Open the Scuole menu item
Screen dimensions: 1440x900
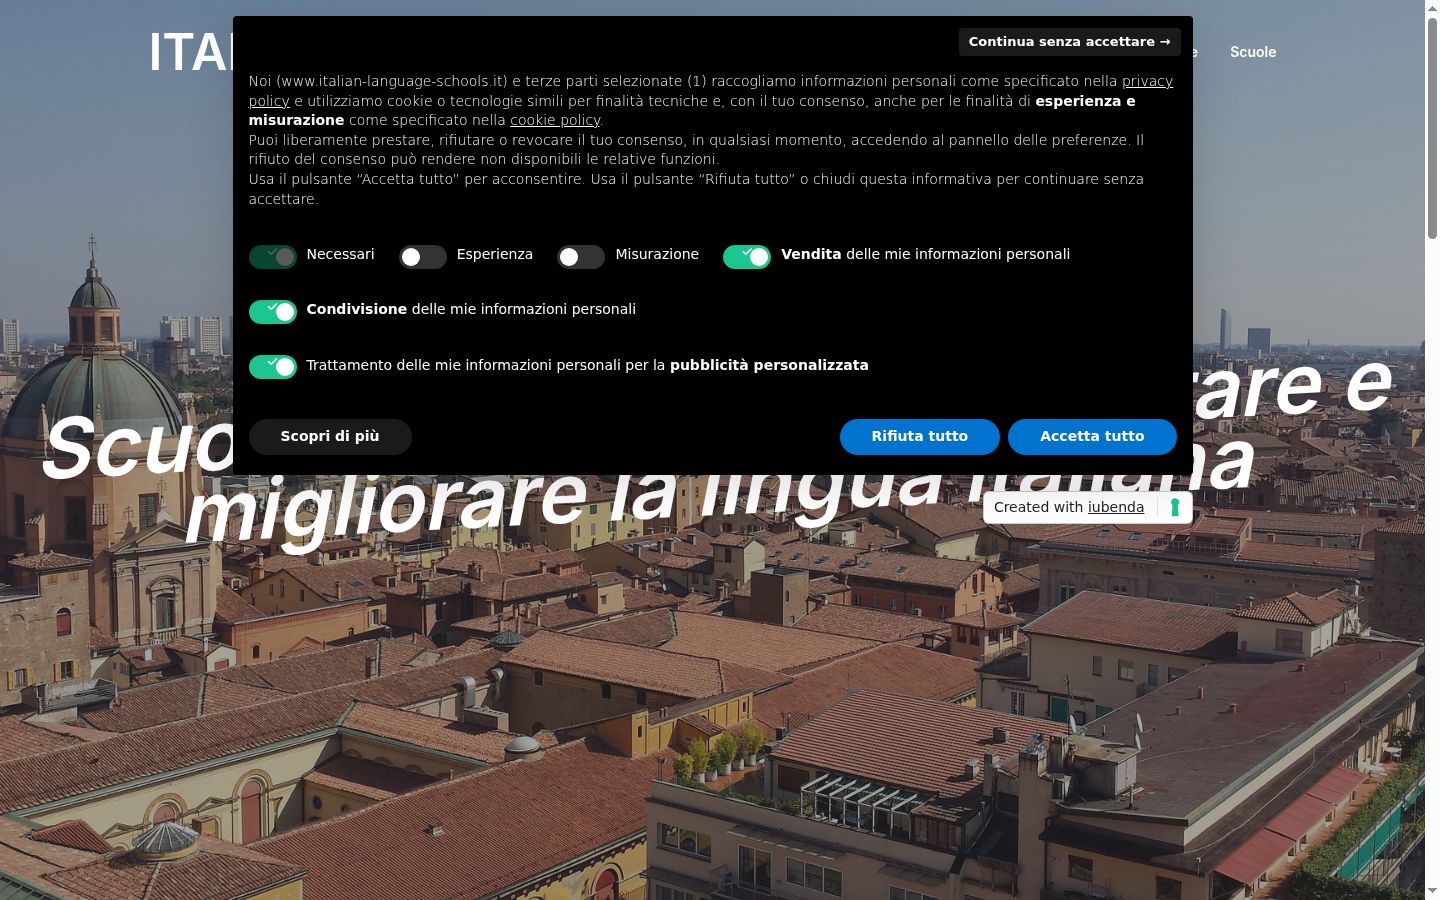pos(1253,52)
